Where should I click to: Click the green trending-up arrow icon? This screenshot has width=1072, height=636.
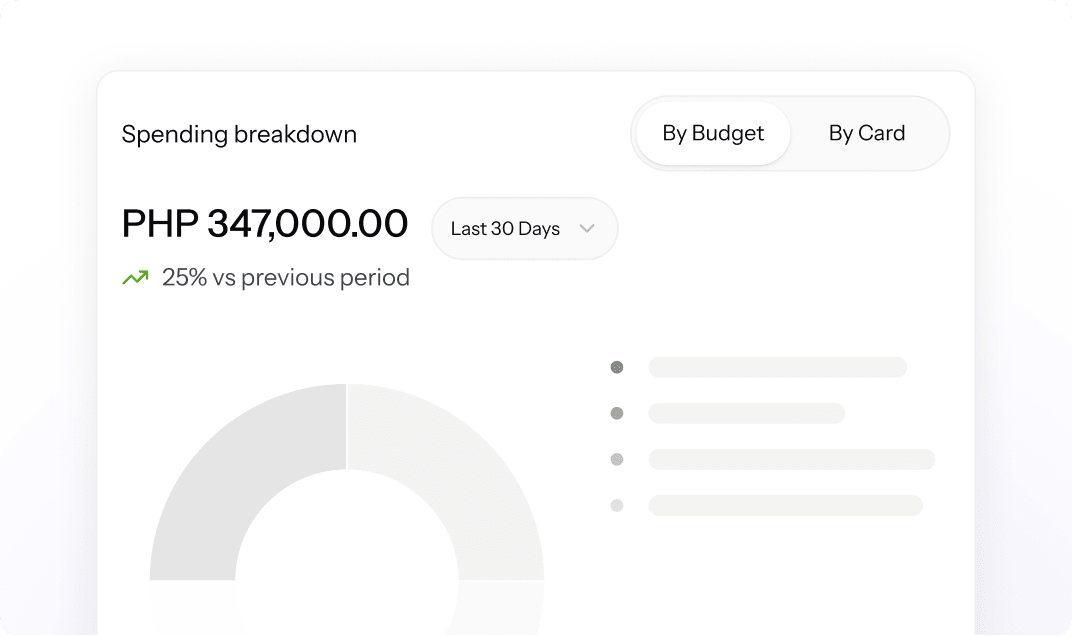(x=135, y=278)
